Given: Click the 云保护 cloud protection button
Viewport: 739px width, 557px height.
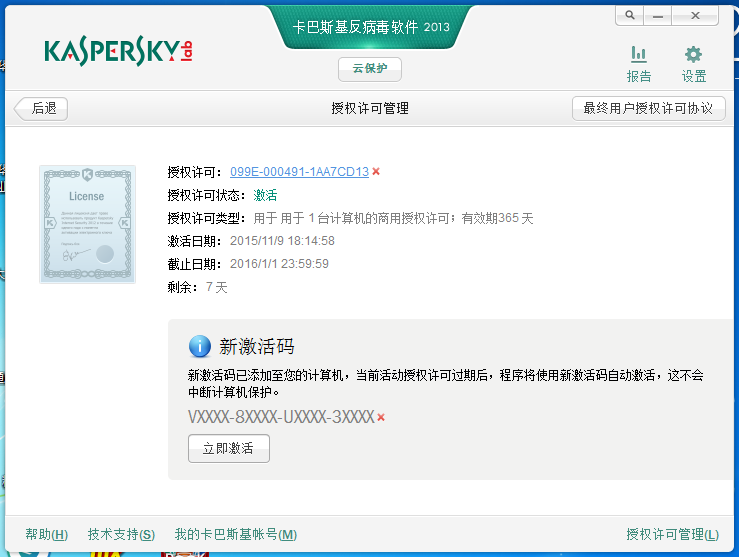Looking at the screenshot, I should coord(370,69).
